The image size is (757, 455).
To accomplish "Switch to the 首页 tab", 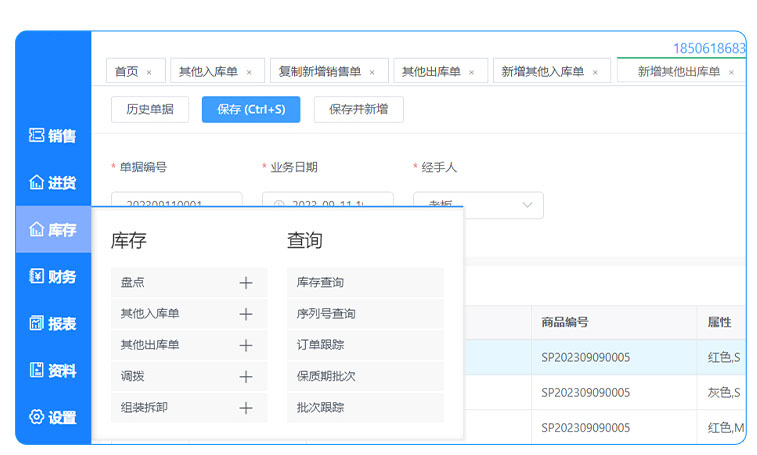I will (126, 72).
